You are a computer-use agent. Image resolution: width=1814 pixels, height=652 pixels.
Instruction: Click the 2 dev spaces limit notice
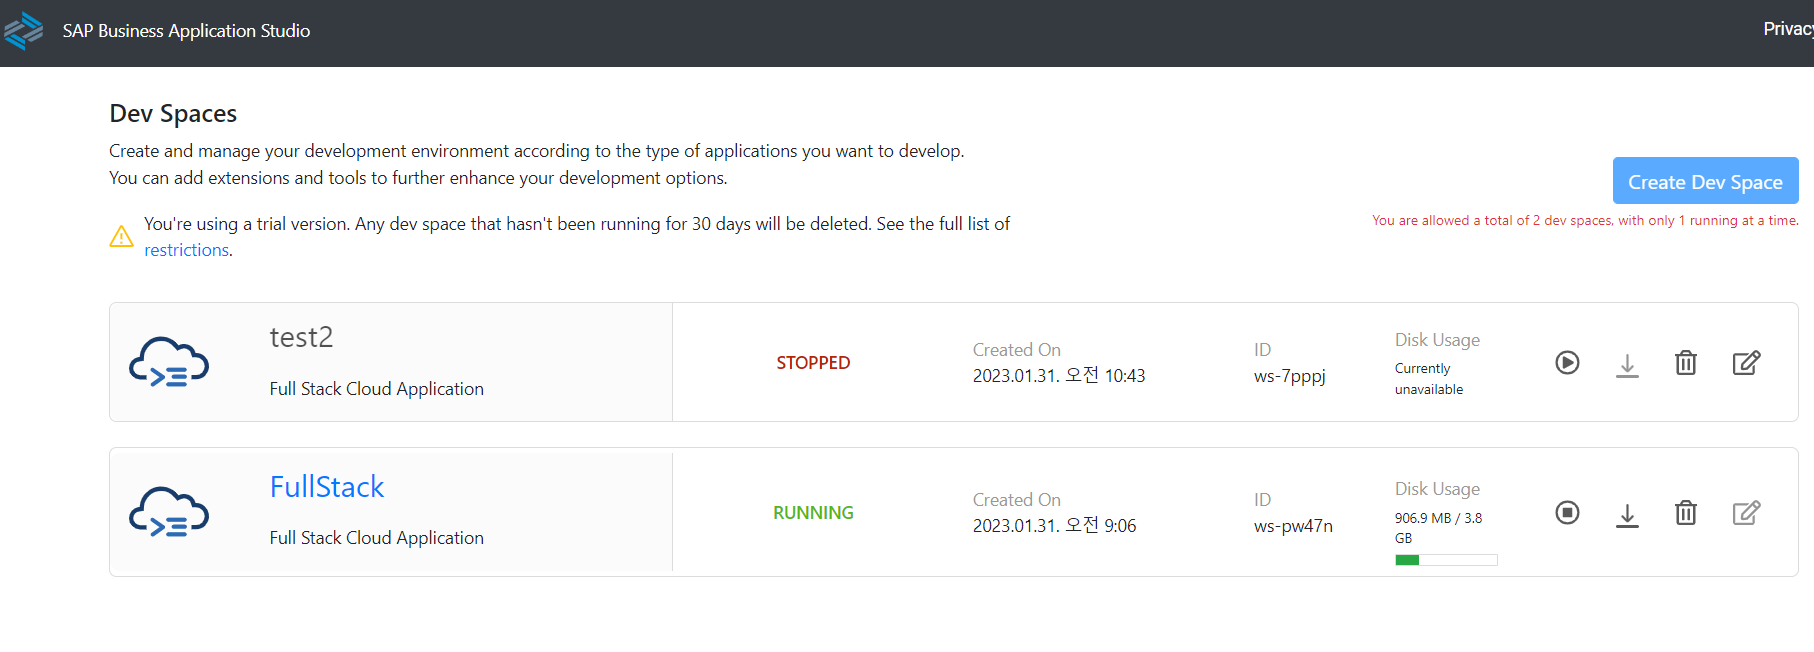click(1585, 221)
